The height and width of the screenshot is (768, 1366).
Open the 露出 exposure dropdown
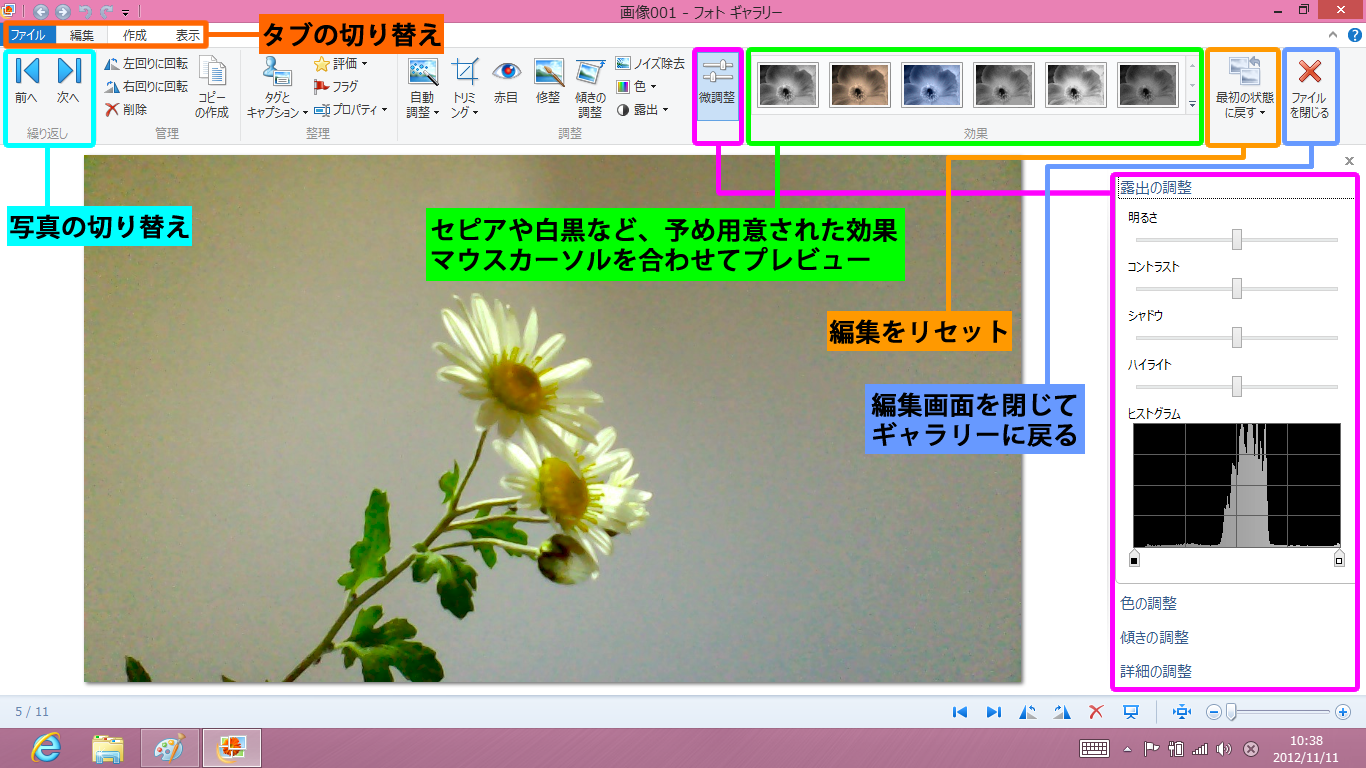[x=642, y=110]
